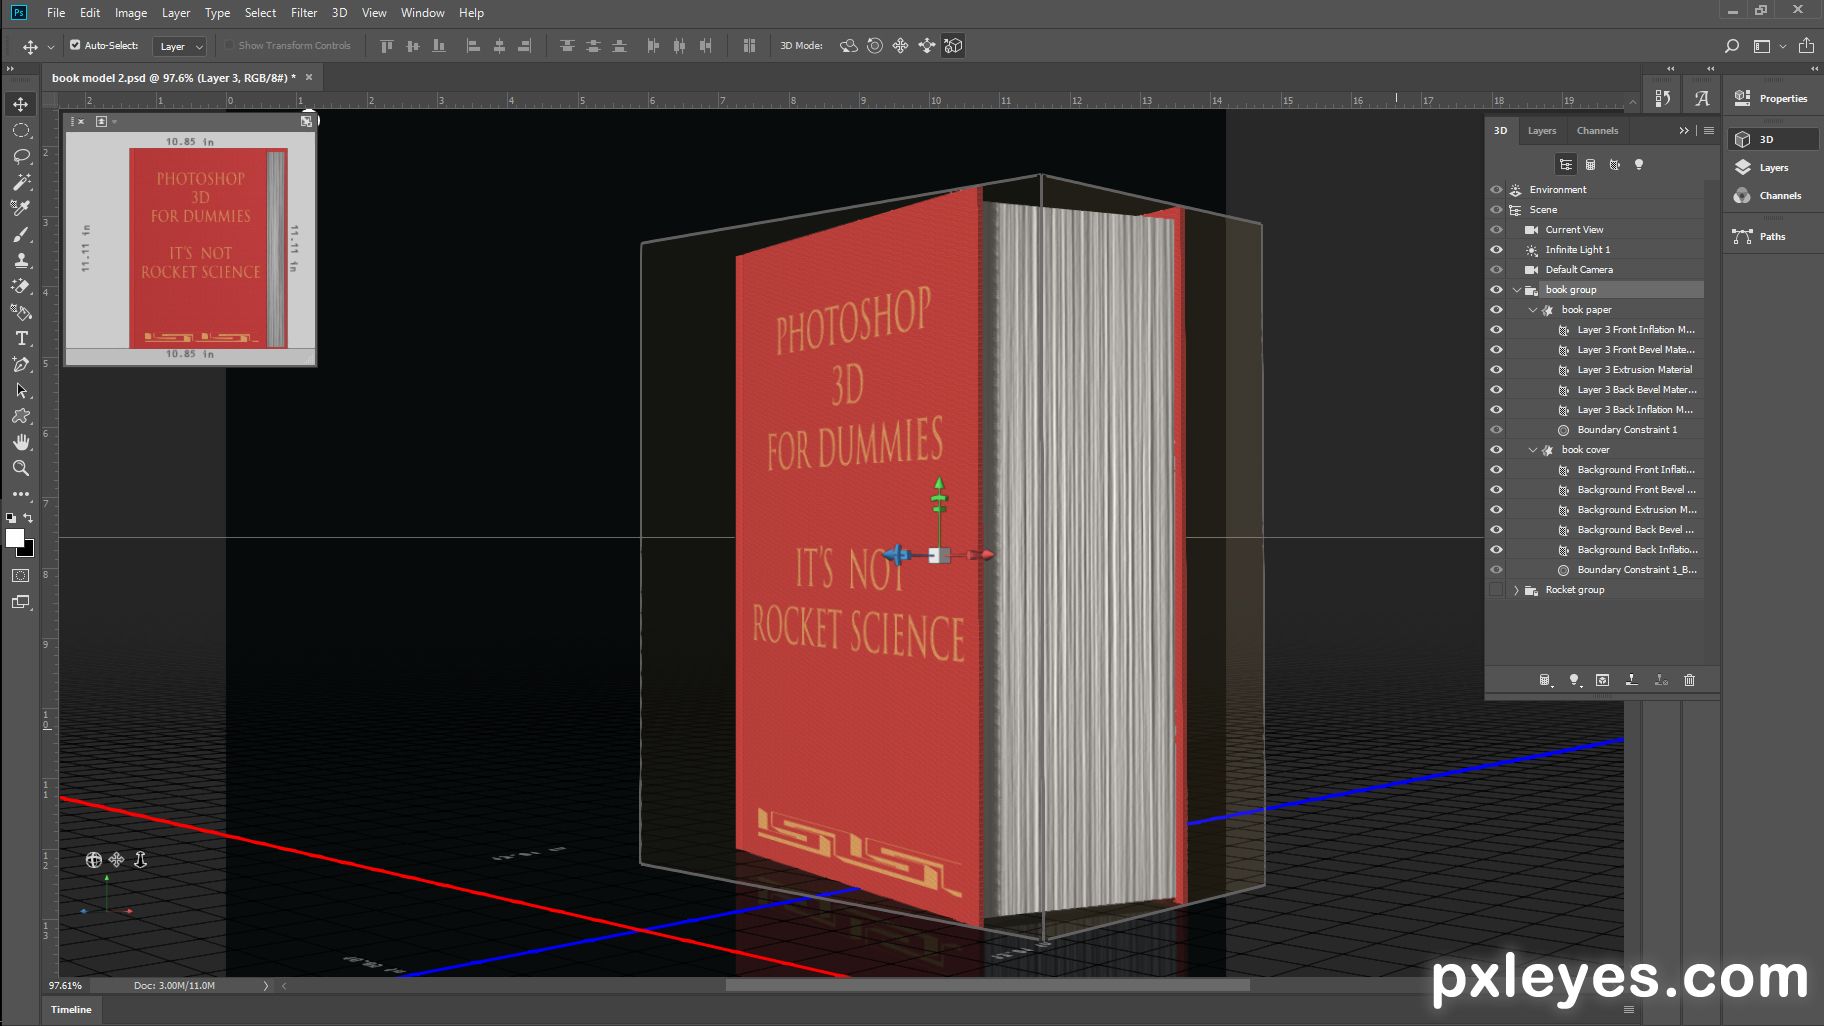1824x1026 pixels.
Task: Open the Filter menu
Action: (x=304, y=13)
